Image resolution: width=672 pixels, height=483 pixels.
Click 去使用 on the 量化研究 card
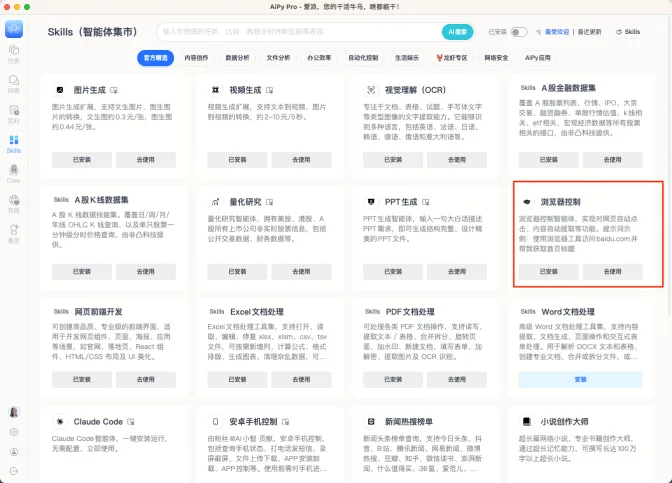[301, 272]
